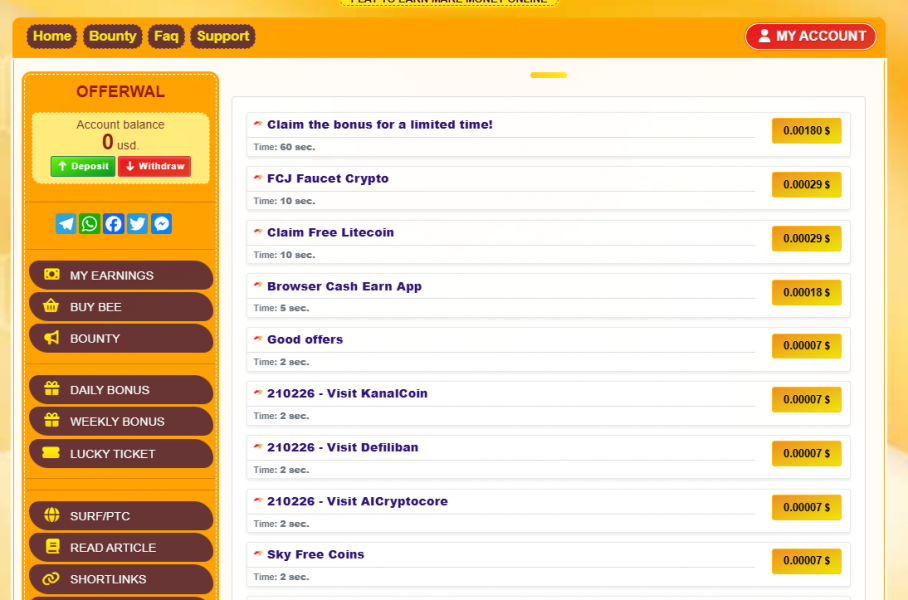
Task: Click the Facebook share icon
Action: click(114, 224)
